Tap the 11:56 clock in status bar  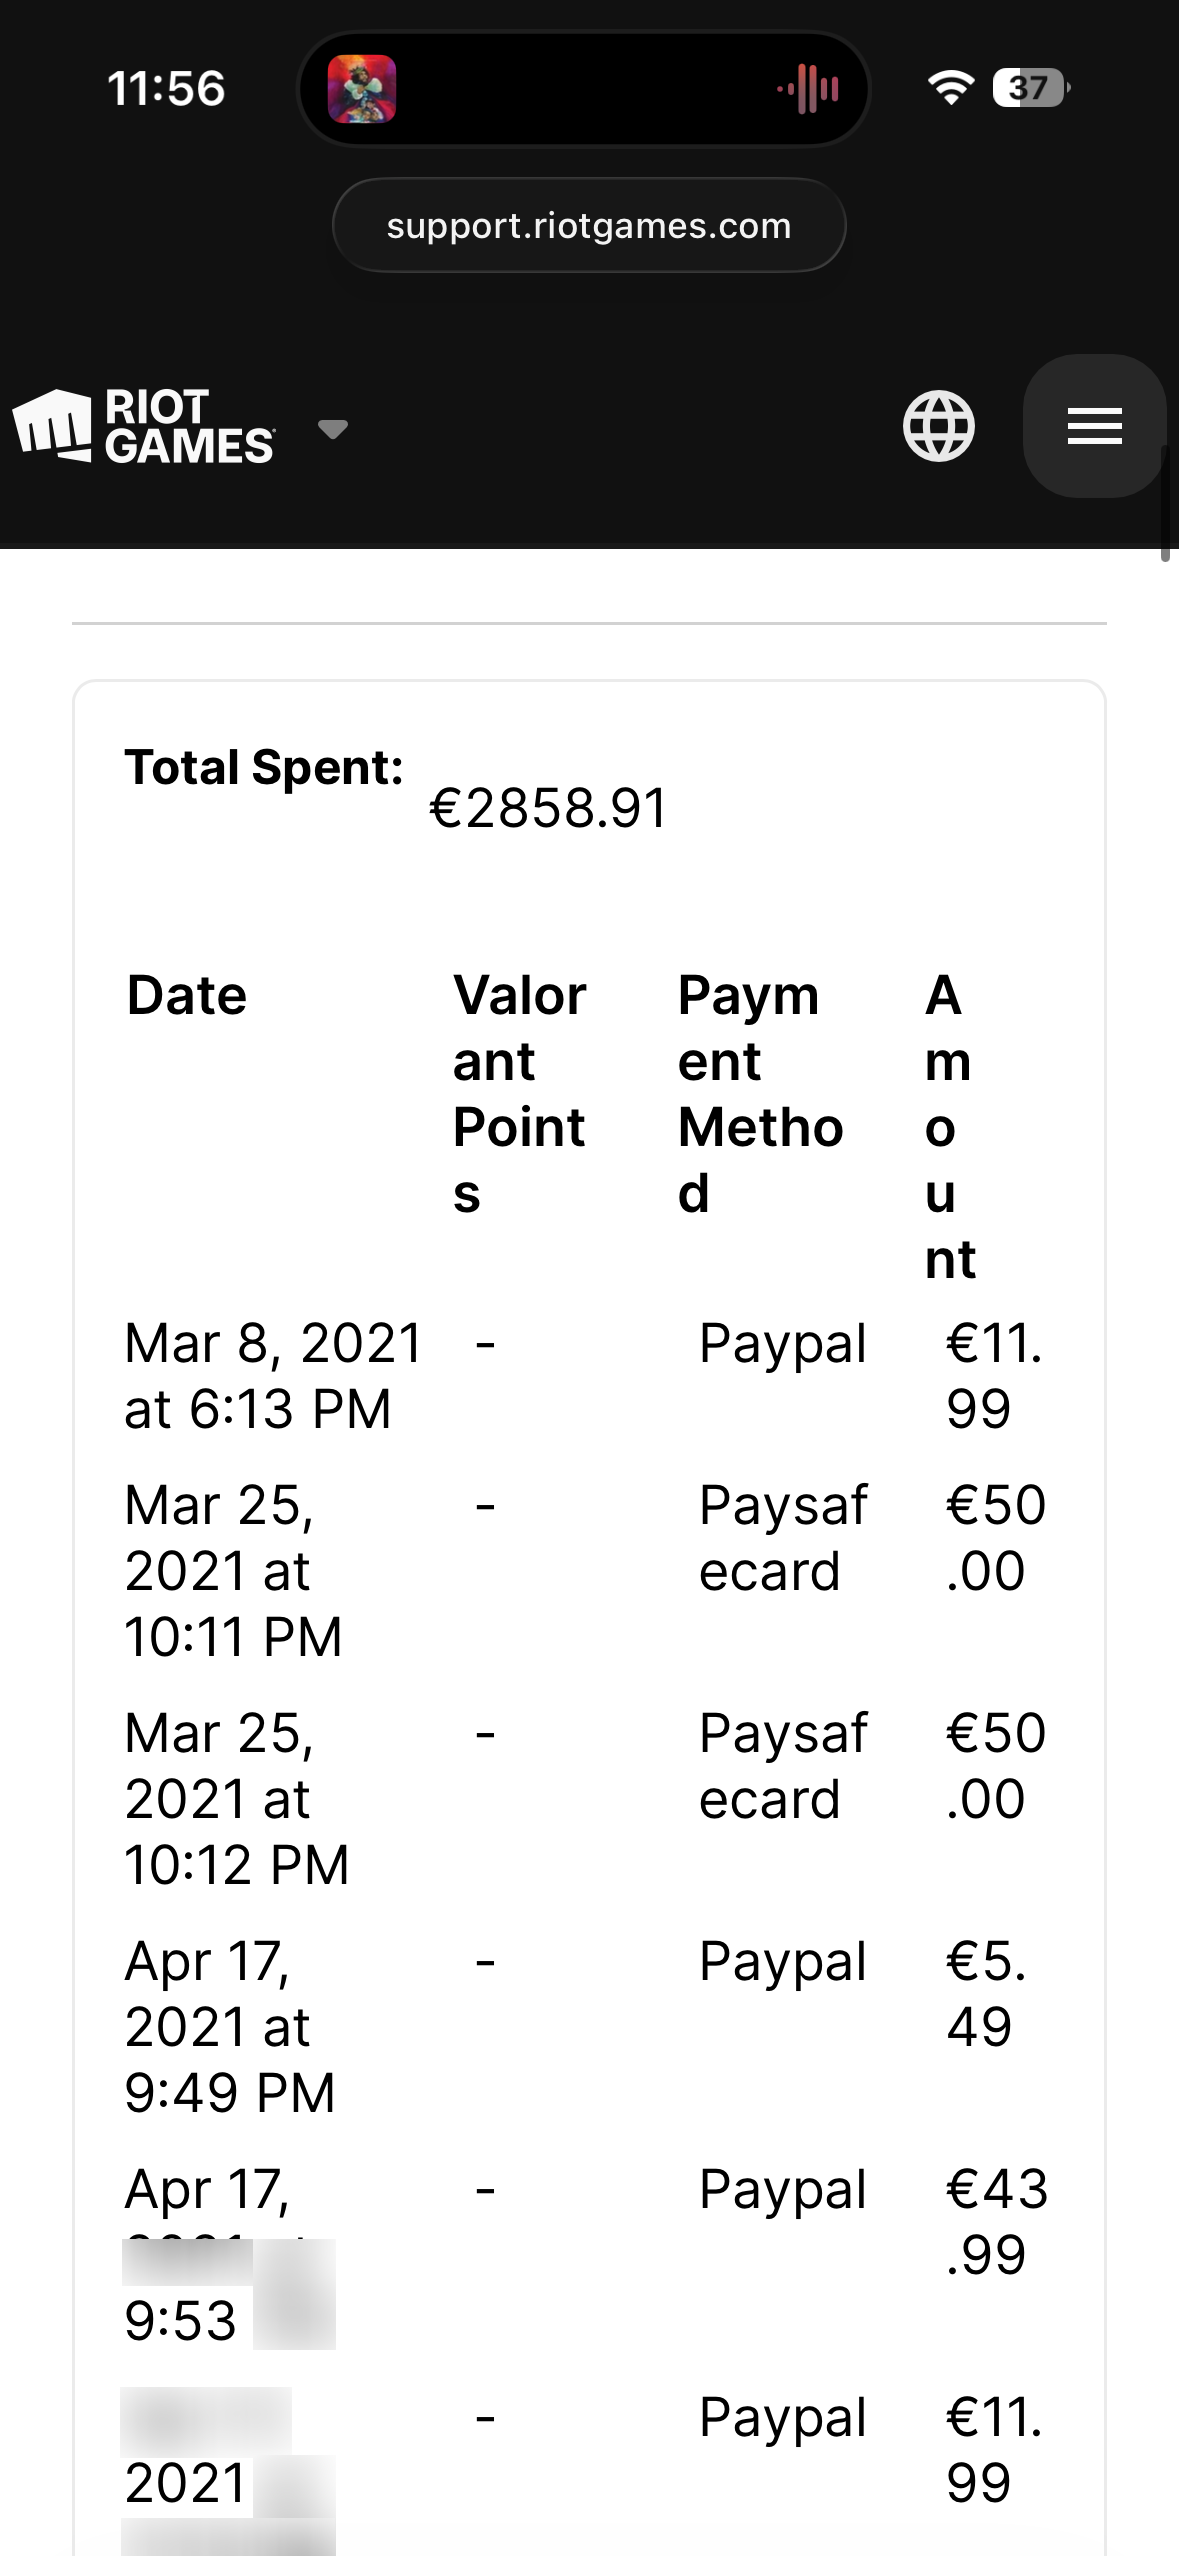coord(166,88)
